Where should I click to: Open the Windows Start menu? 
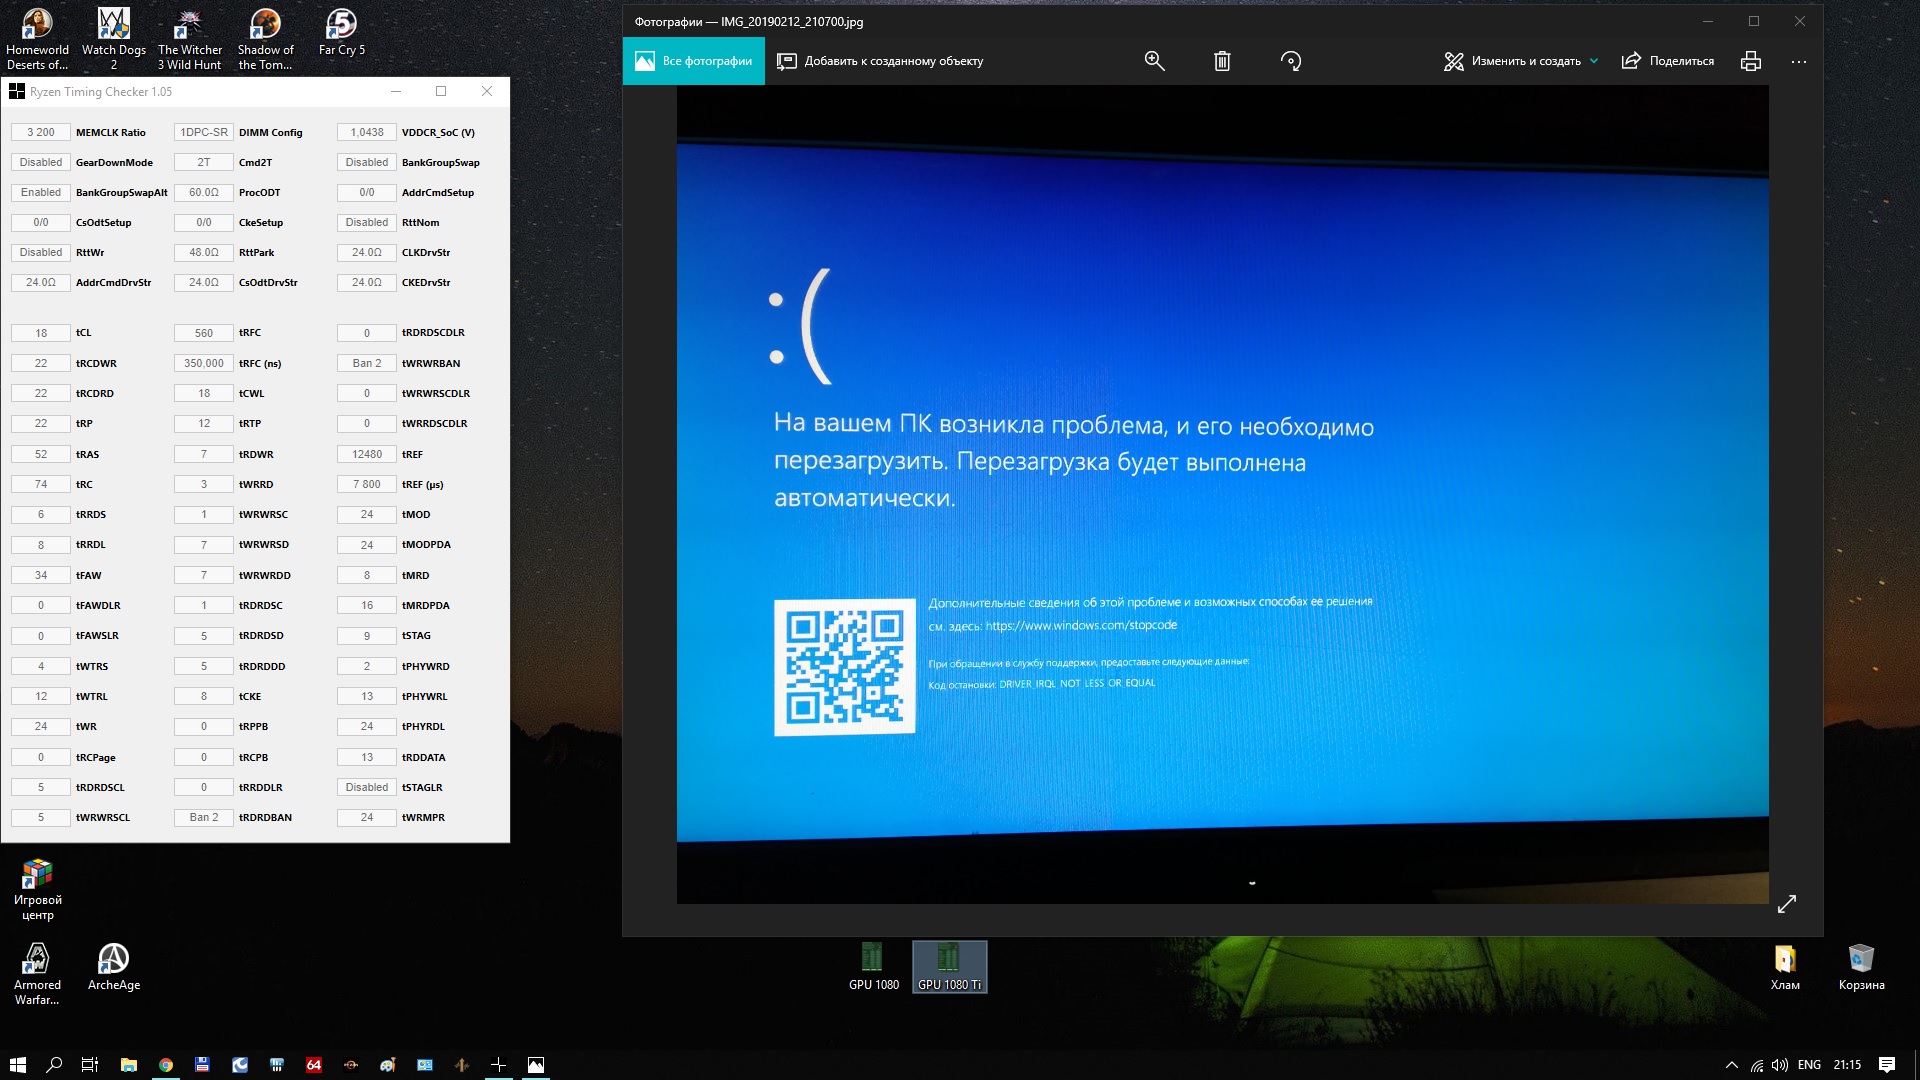[17, 1065]
